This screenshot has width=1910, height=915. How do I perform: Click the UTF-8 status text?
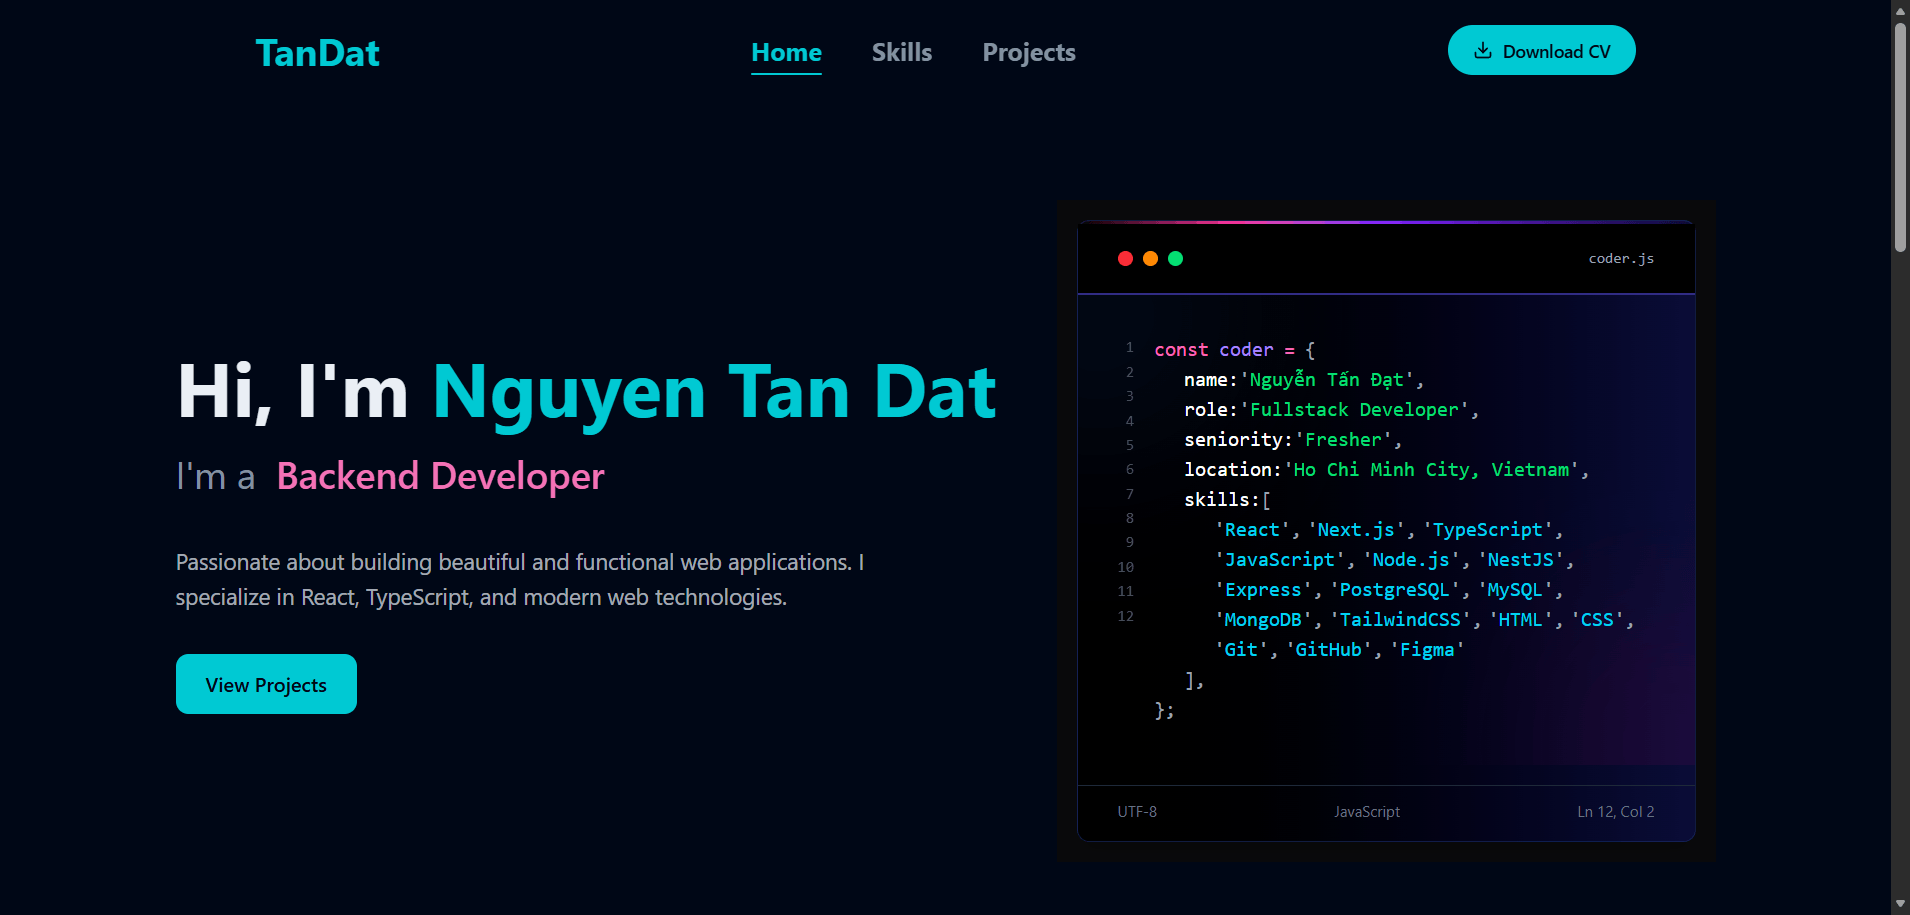(1137, 812)
